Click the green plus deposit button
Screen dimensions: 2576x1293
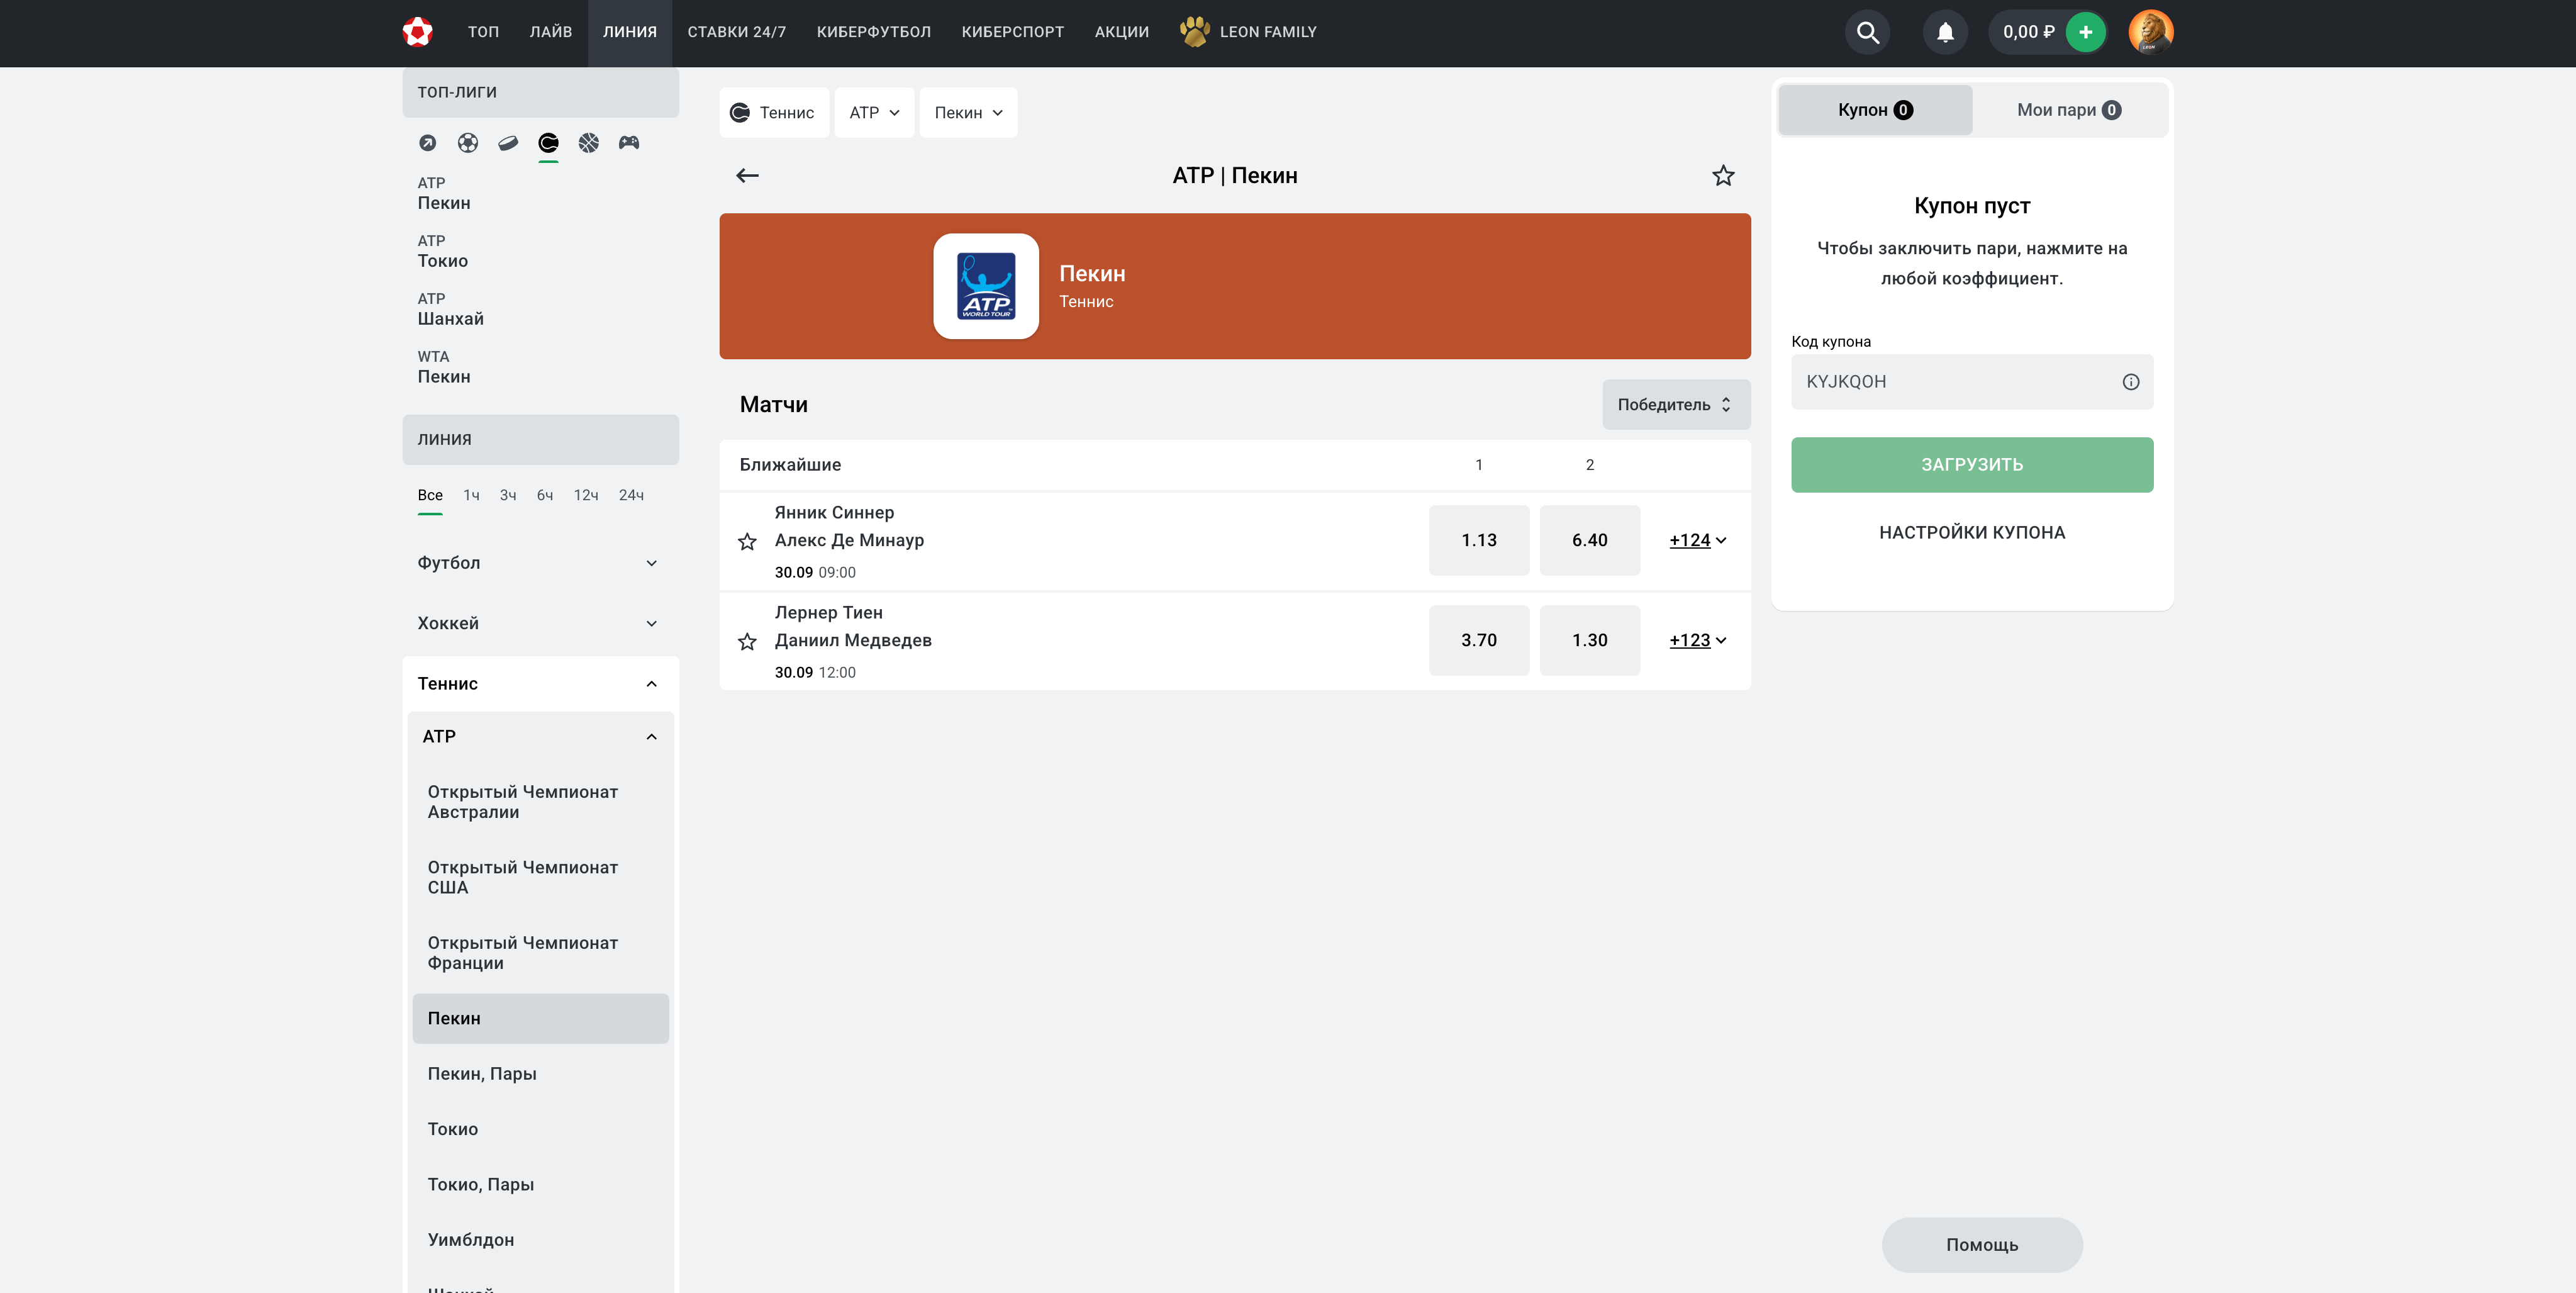pyautogui.click(x=2085, y=32)
